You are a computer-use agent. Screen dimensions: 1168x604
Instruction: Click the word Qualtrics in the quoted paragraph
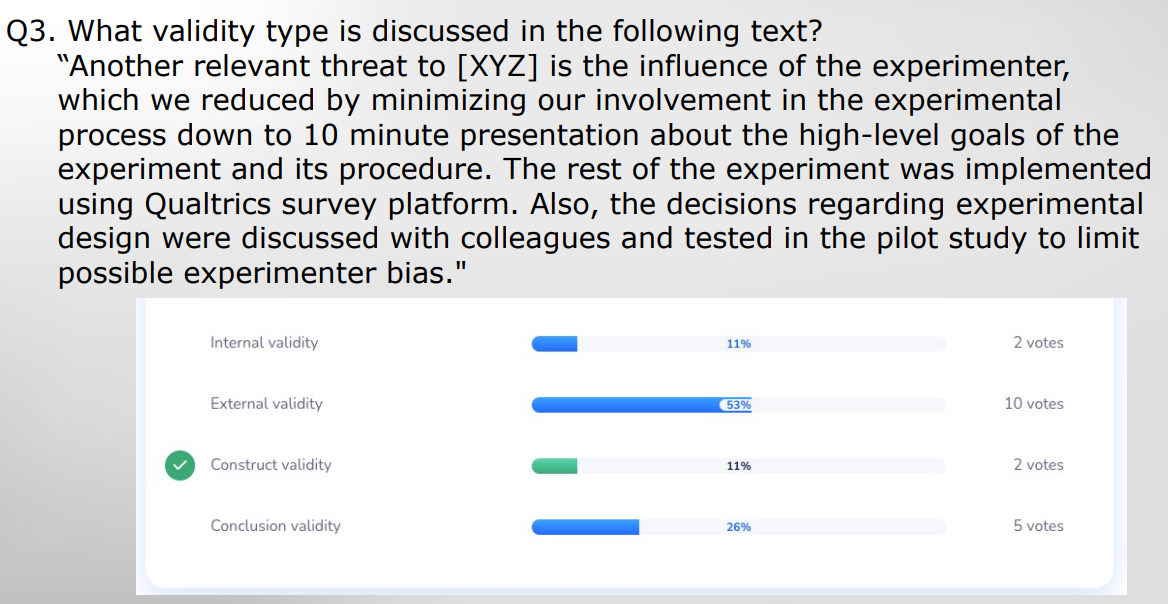coord(209,204)
